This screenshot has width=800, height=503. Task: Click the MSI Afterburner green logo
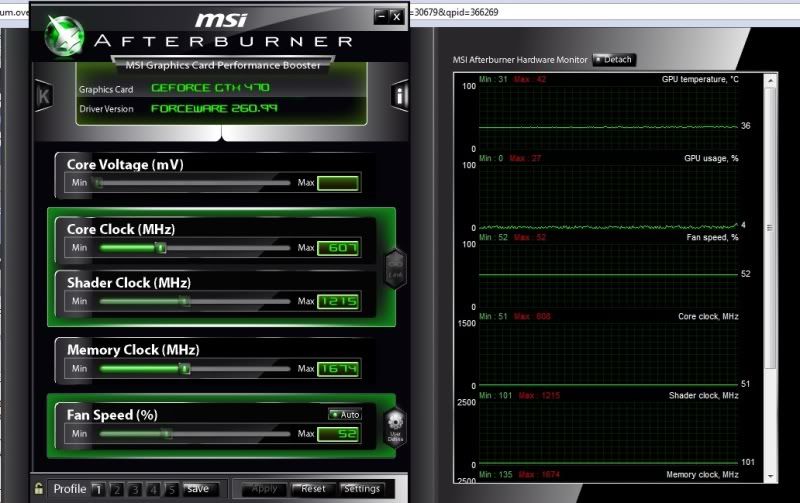click(64, 36)
